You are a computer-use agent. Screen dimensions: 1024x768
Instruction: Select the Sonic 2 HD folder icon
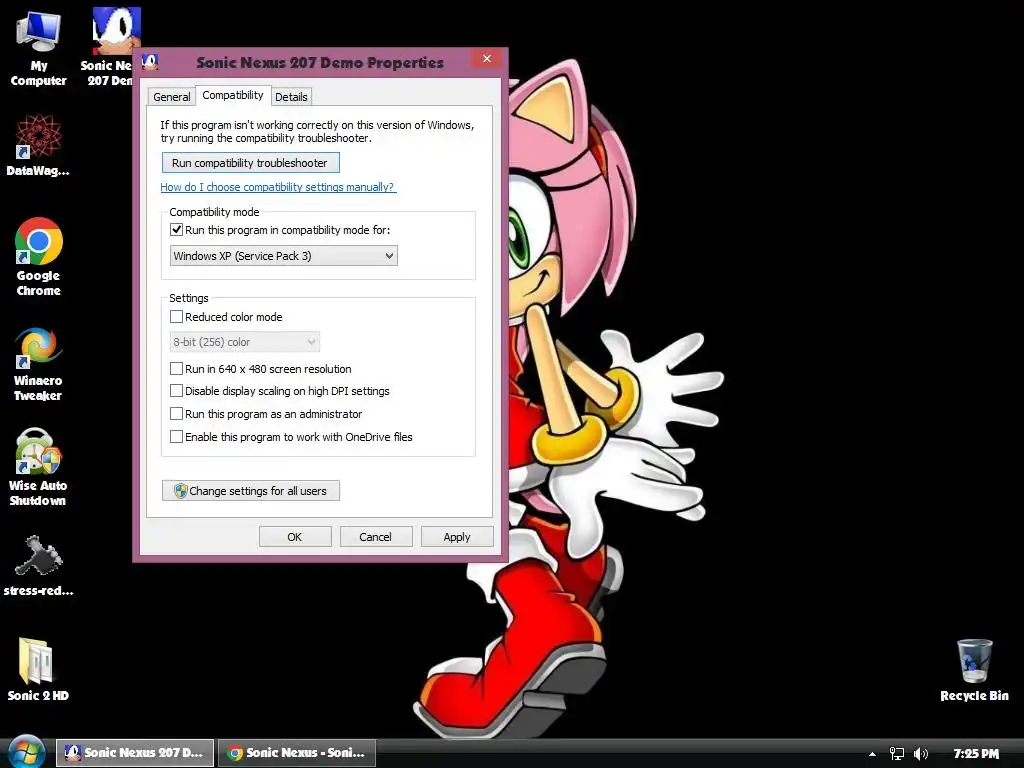[x=38, y=670]
